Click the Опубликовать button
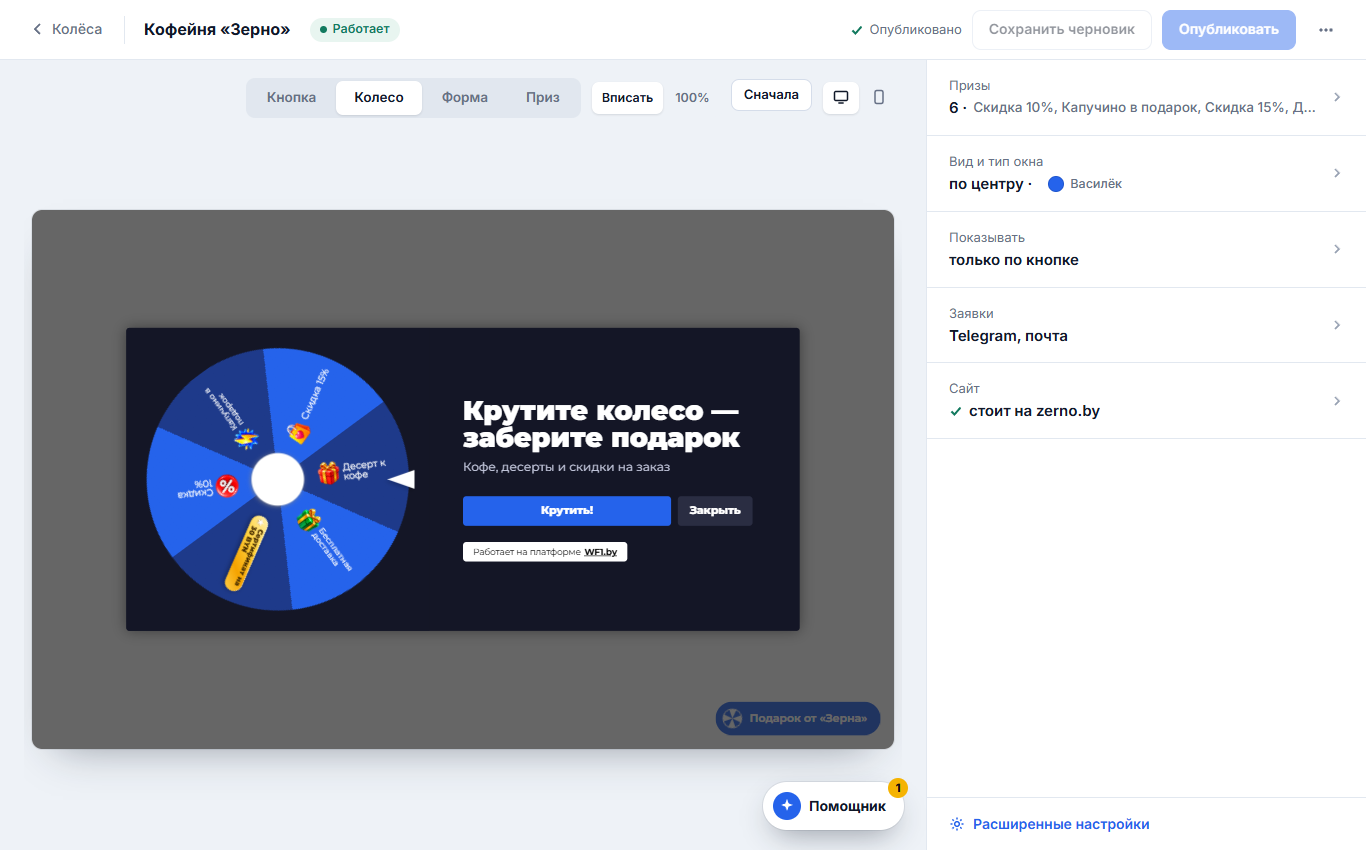This screenshot has width=1366, height=850. tap(1228, 29)
